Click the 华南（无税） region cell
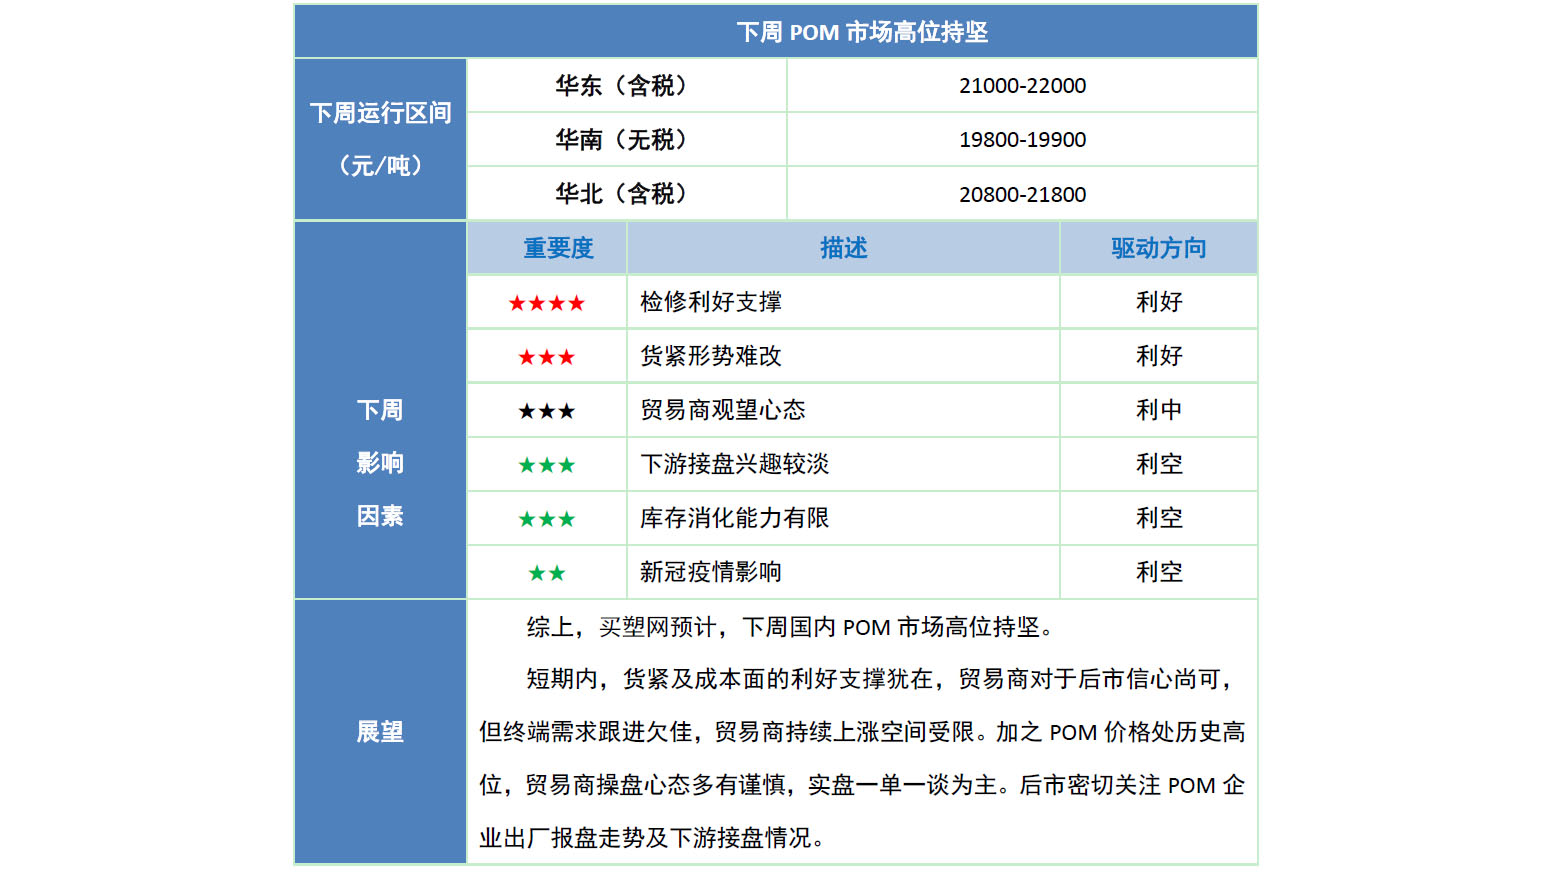This screenshot has height=872, width=1551. coord(626,140)
